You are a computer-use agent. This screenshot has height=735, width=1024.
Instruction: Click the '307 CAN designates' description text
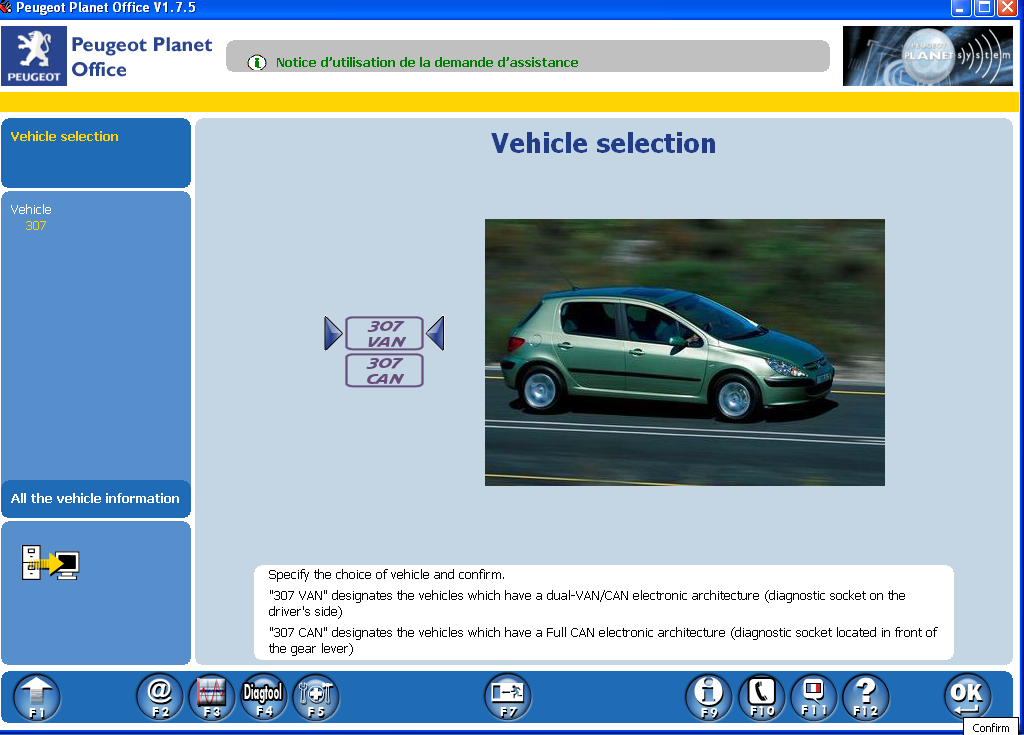pyautogui.click(x=603, y=641)
